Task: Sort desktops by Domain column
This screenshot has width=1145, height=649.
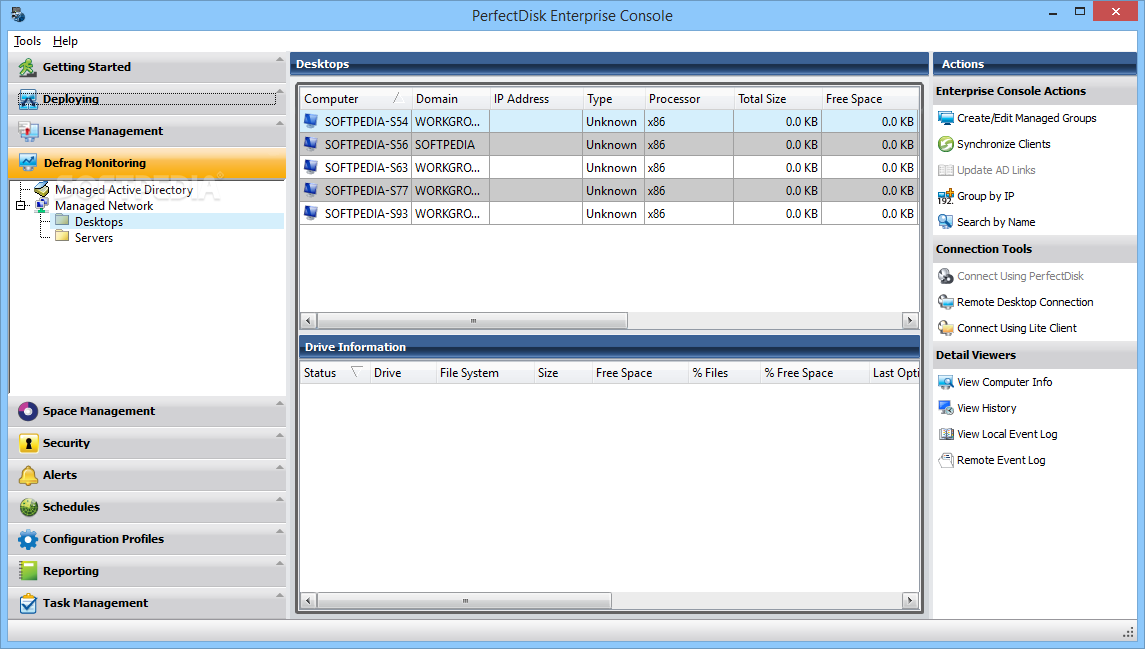Action: click(x=451, y=99)
